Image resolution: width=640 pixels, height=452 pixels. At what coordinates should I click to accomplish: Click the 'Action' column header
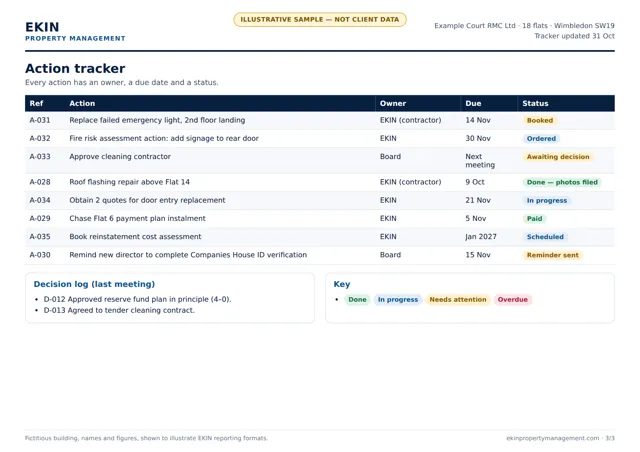click(x=82, y=103)
